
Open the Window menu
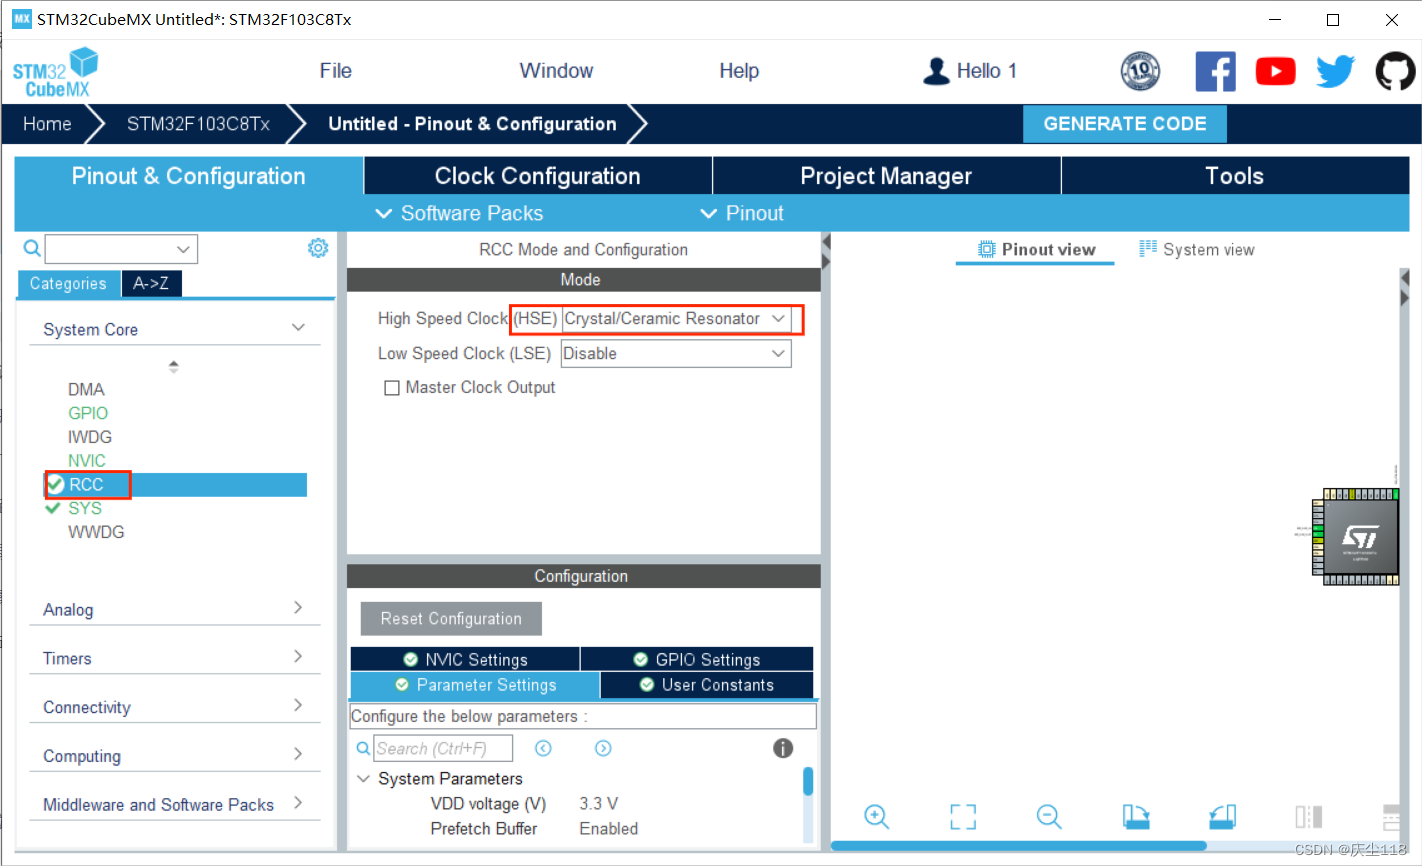pos(556,71)
